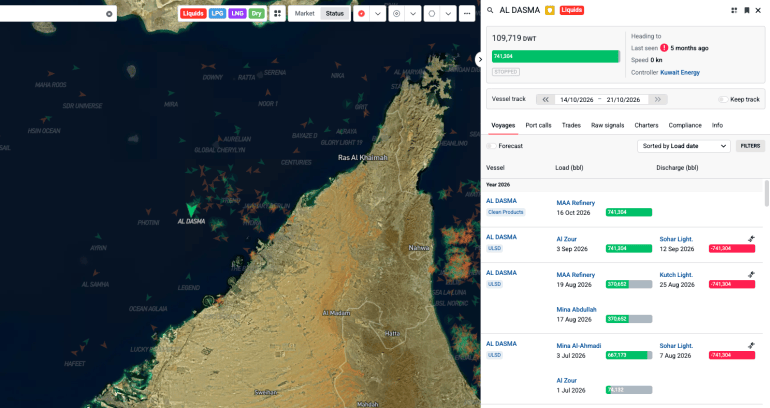Click the red Last seen warning icon
770x408 pixels.
(664, 48)
